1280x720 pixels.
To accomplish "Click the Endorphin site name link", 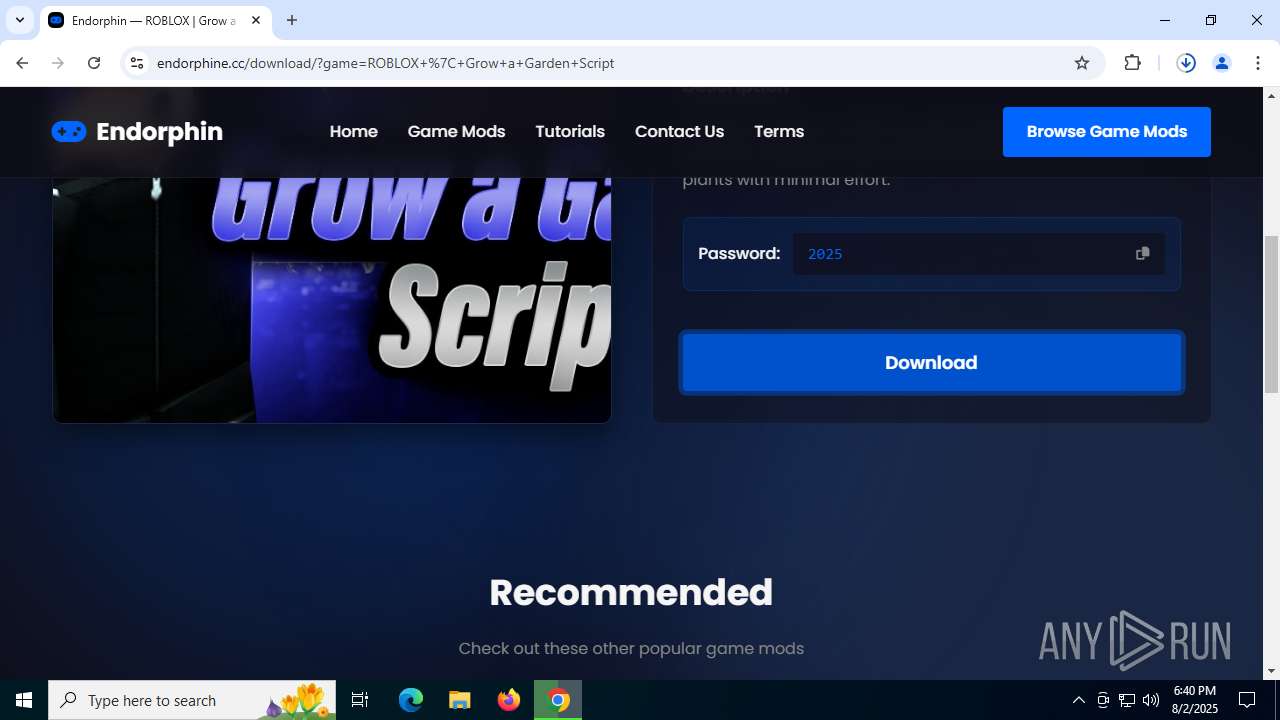I will point(159,132).
